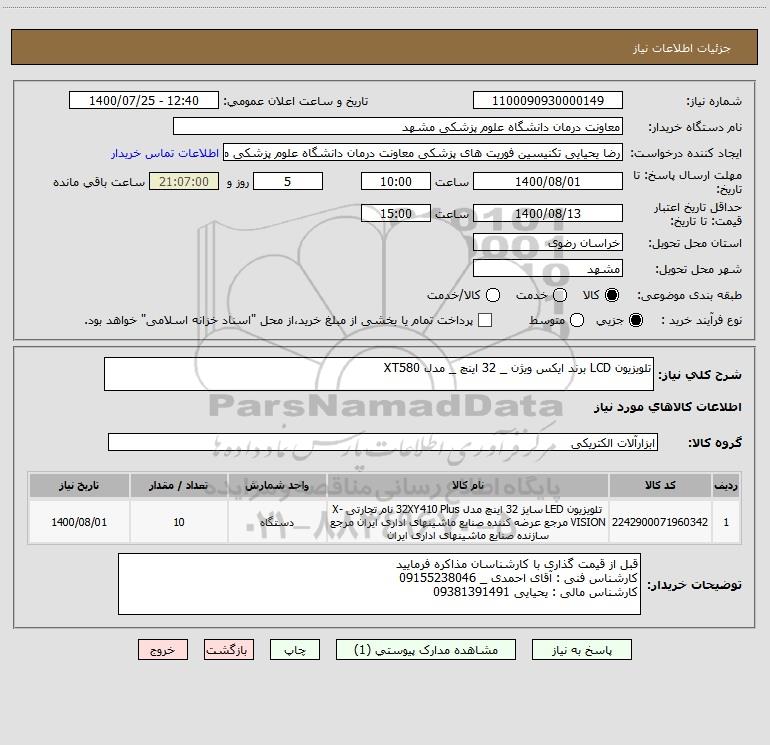Click the buyer notes text area
770x745 pixels.
click(x=379, y=584)
